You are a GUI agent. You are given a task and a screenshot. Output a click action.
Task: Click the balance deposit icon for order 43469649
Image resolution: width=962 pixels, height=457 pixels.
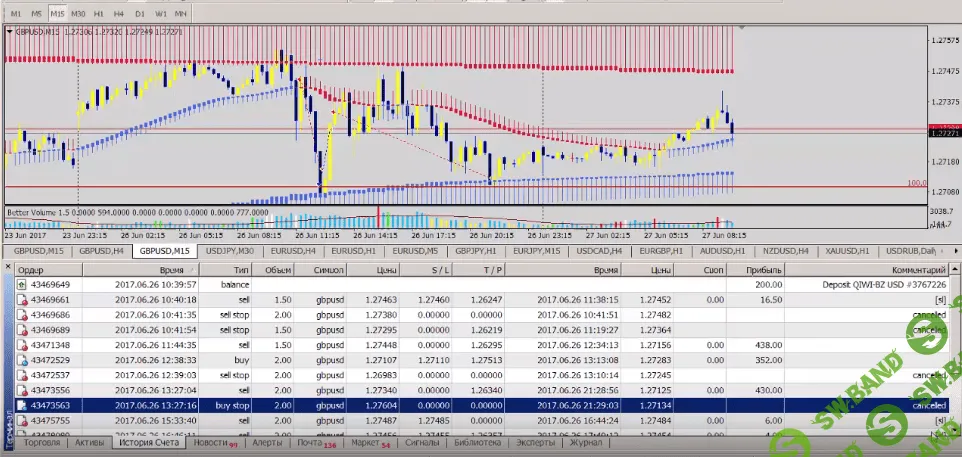click(x=25, y=284)
